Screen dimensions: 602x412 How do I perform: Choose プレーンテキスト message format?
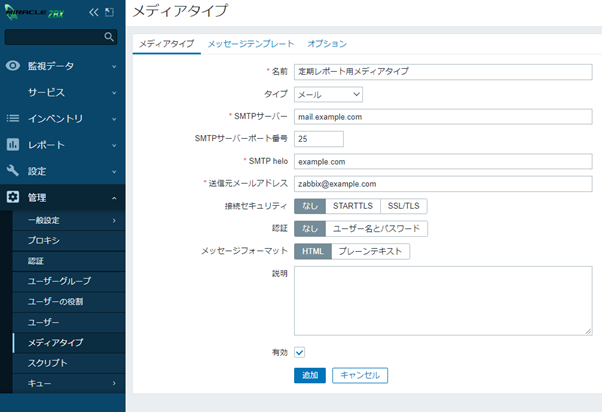[368, 251]
